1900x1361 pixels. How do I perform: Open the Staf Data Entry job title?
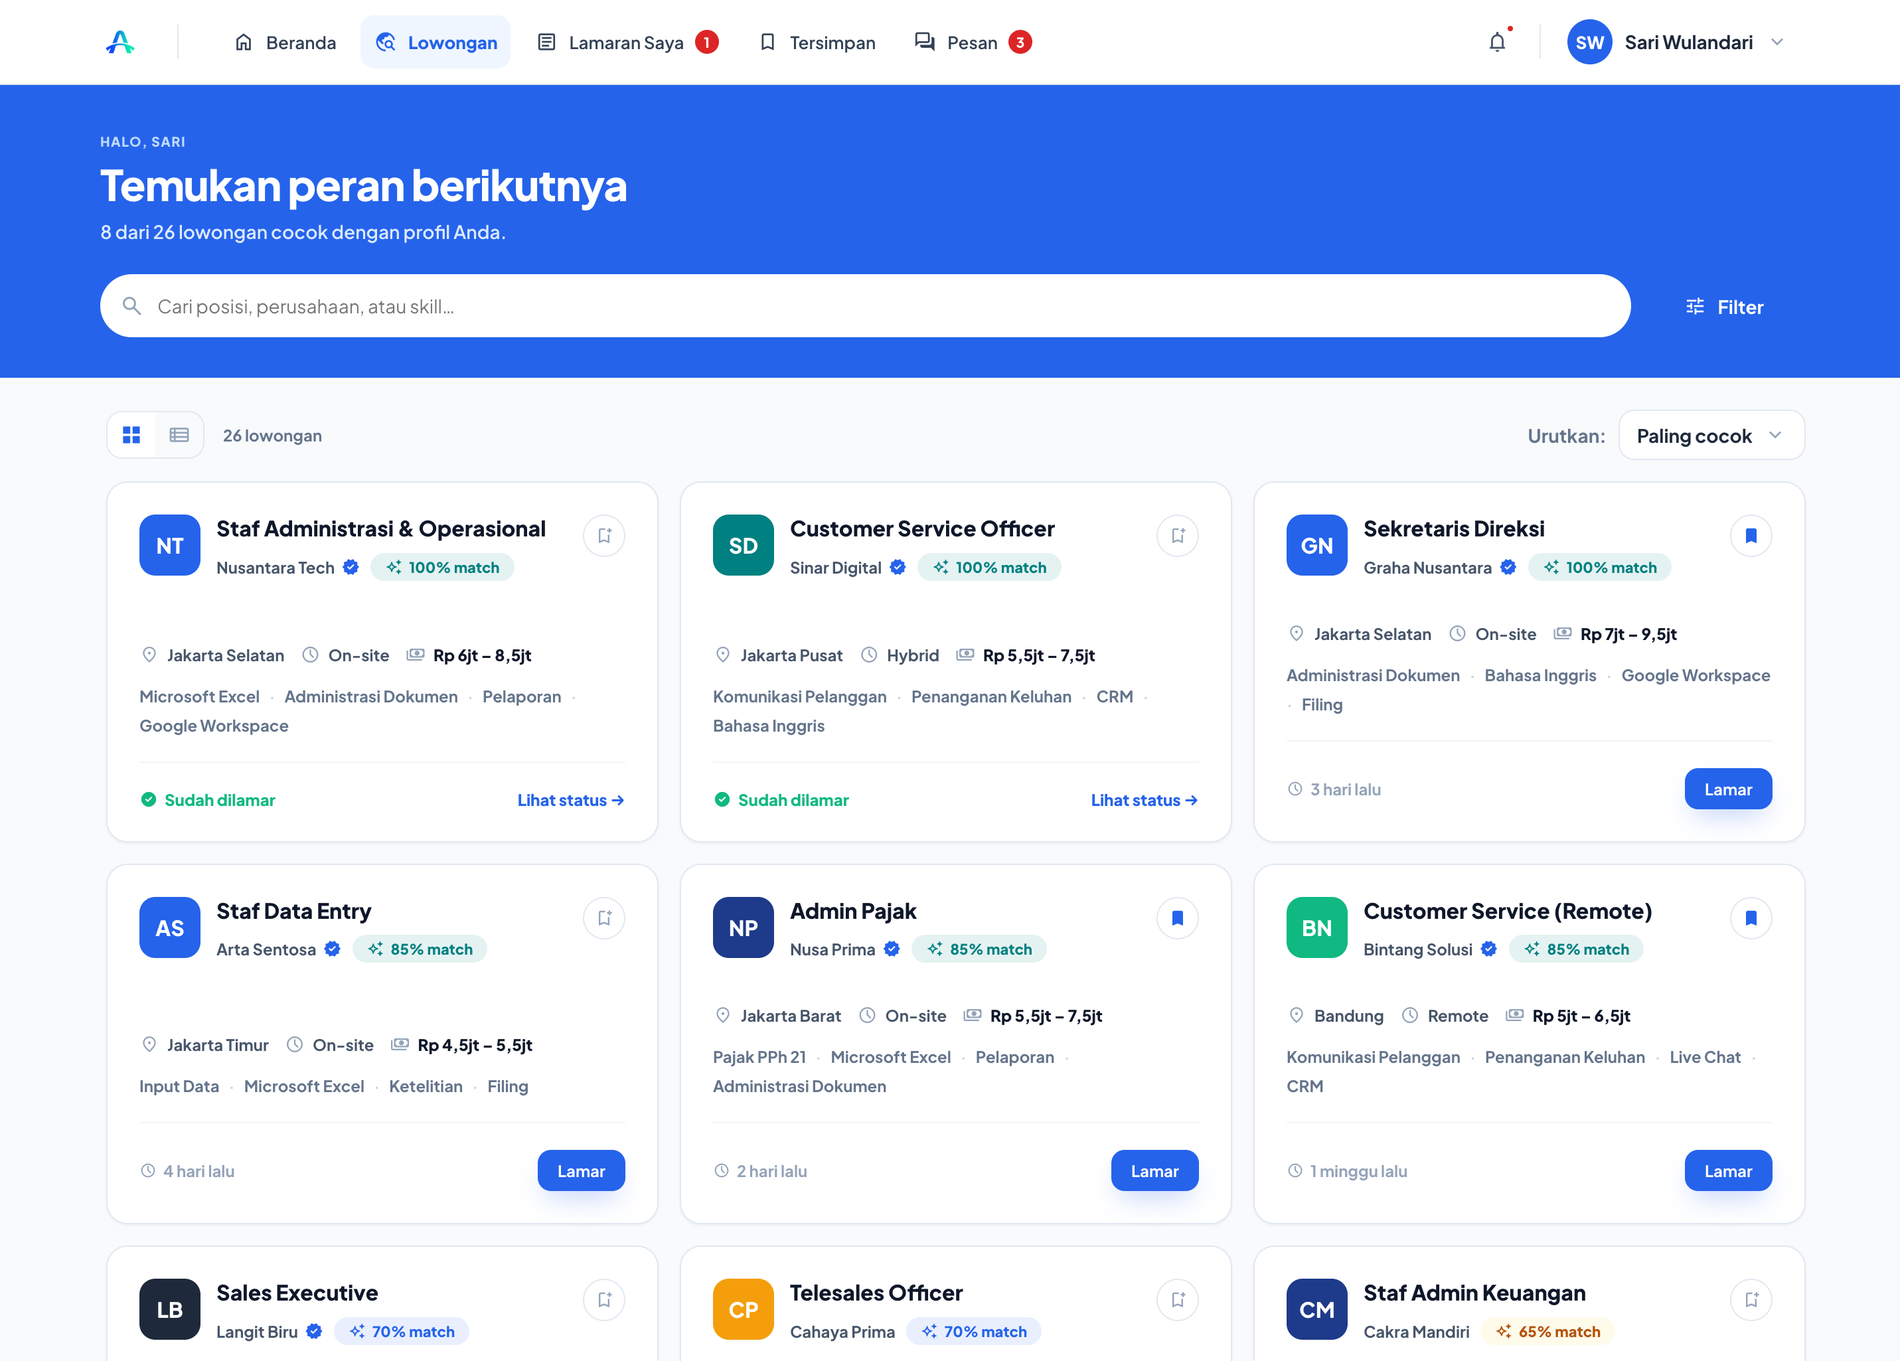(294, 911)
